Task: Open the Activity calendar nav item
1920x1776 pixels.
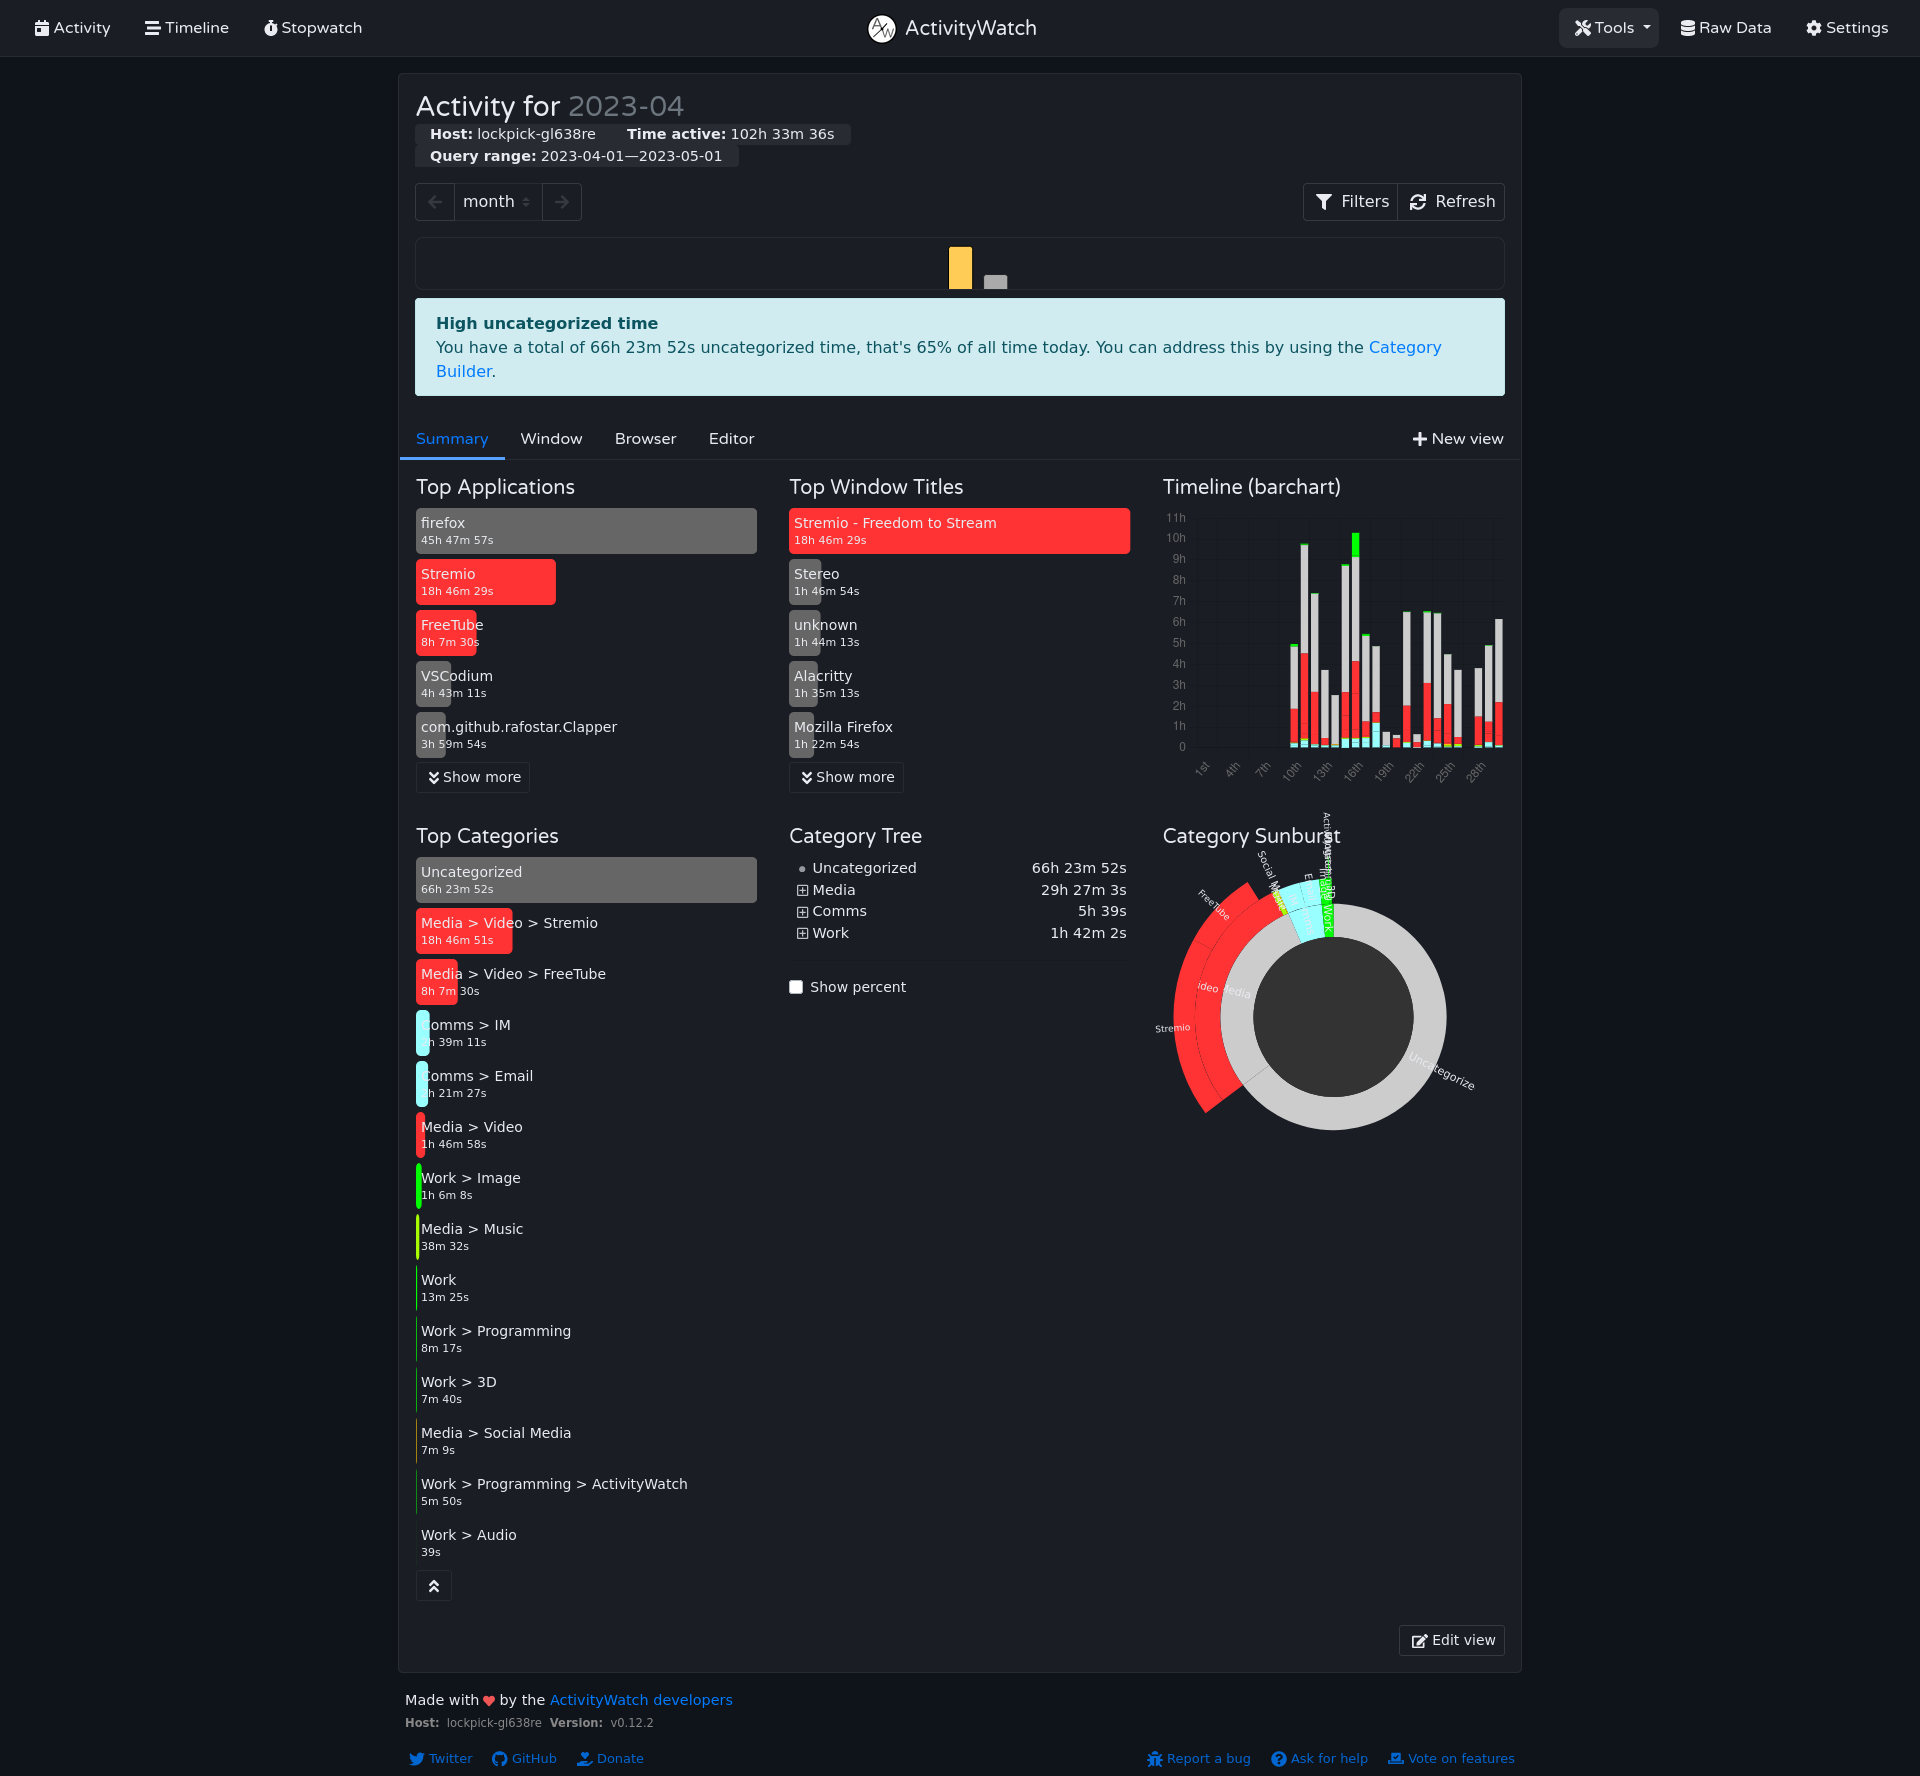Action: [72, 28]
